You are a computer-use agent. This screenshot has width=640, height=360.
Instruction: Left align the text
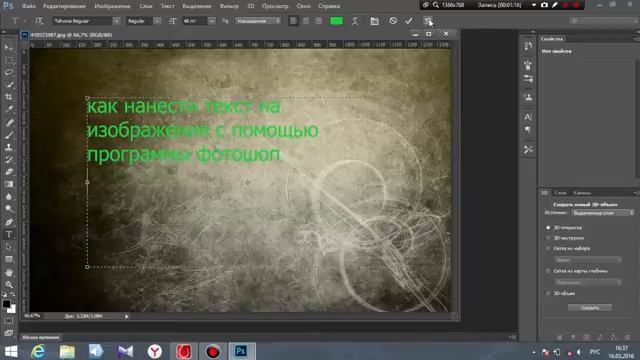[293, 21]
